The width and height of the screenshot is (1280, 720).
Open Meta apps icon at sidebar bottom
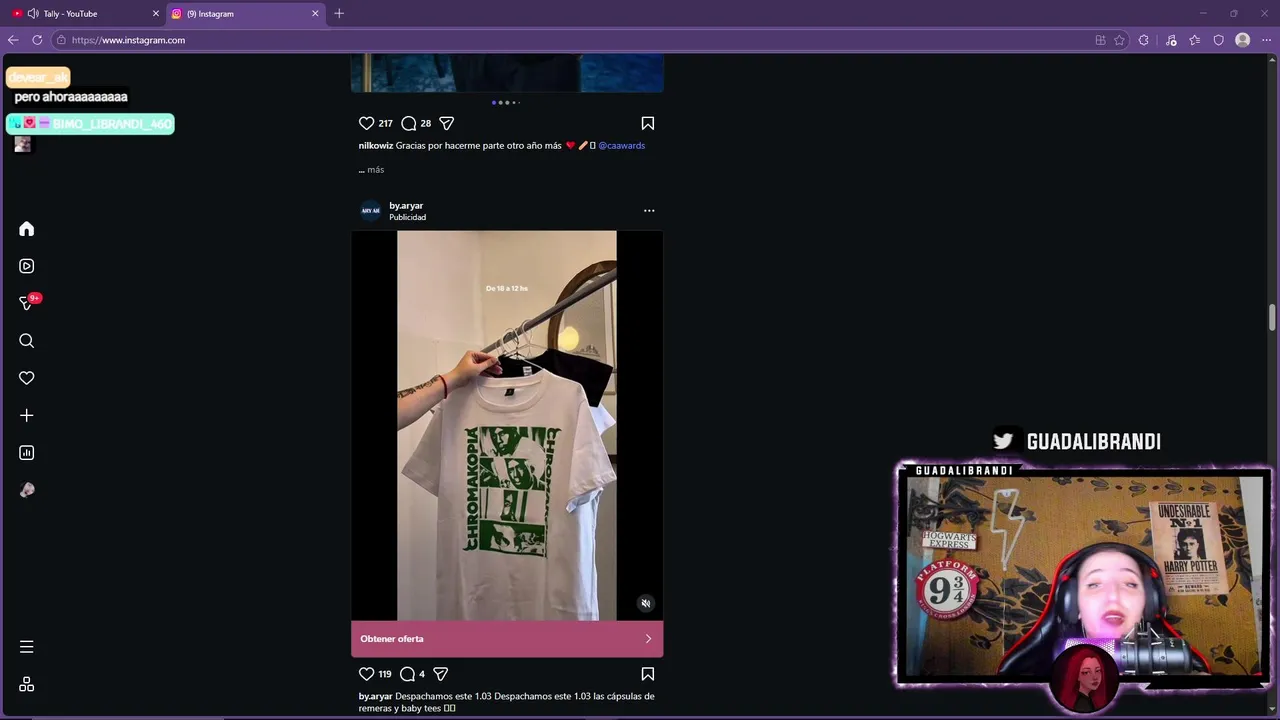27,684
